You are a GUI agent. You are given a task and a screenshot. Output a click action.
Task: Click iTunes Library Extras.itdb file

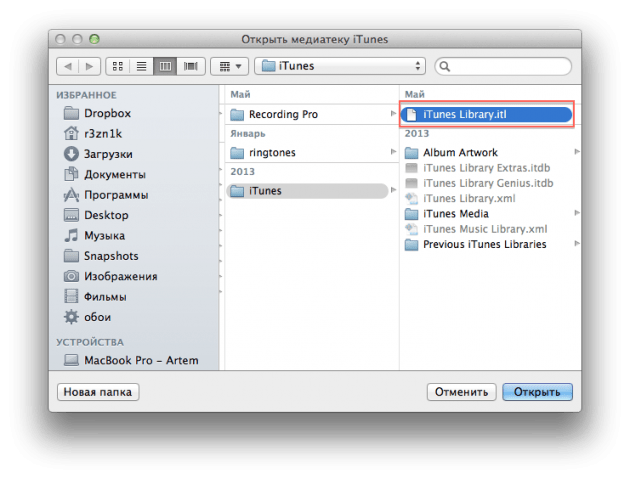tap(487, 168)
